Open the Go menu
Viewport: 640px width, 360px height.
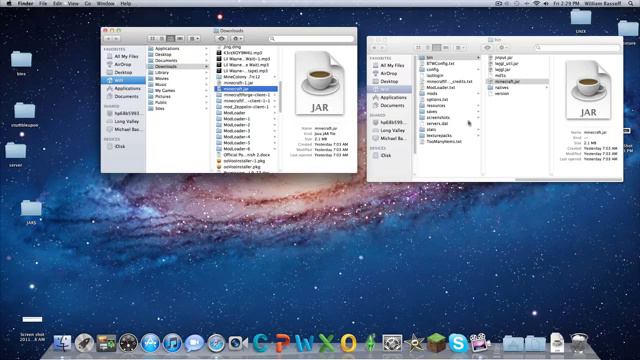[88, 3]
